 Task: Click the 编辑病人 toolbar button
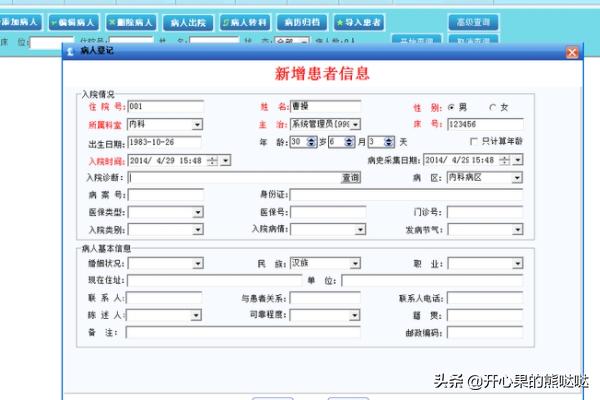[73, 21]
